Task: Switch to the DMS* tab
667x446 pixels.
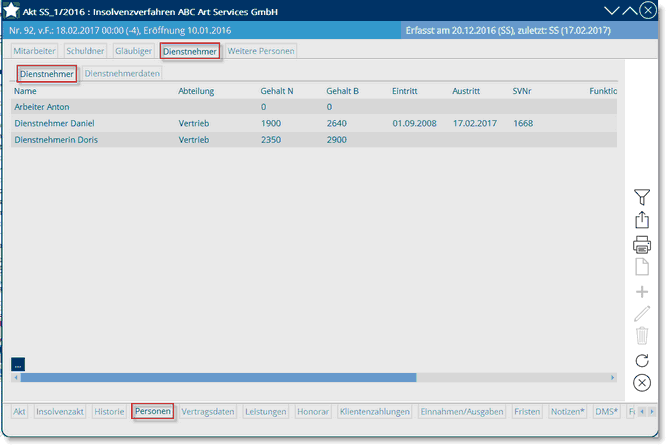Action: point(606,412)
